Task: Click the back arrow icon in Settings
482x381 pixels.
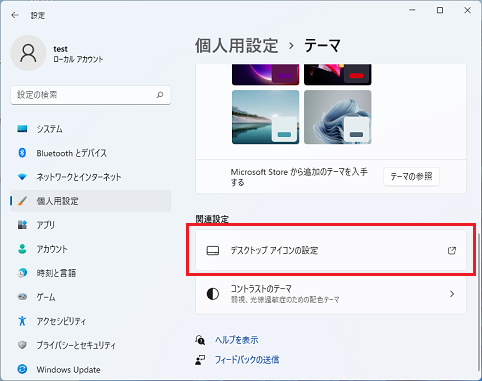Action: pyautogui.click(x=15, y=15)
